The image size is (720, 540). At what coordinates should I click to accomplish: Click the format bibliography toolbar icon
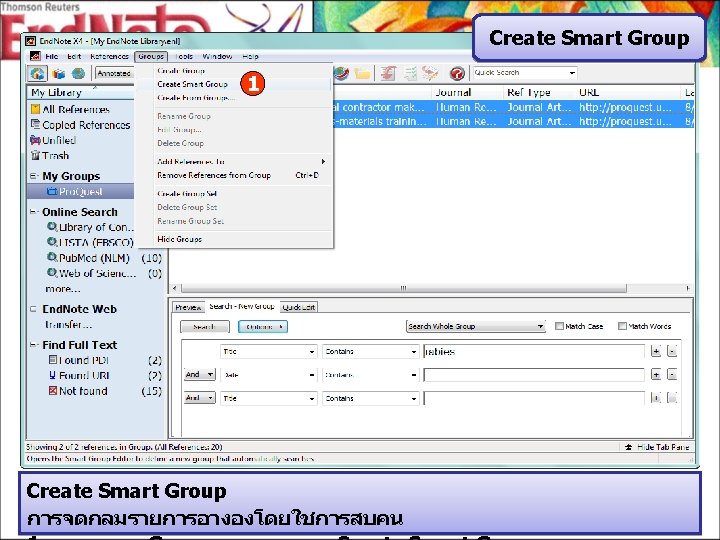click(x=388, y=73)
